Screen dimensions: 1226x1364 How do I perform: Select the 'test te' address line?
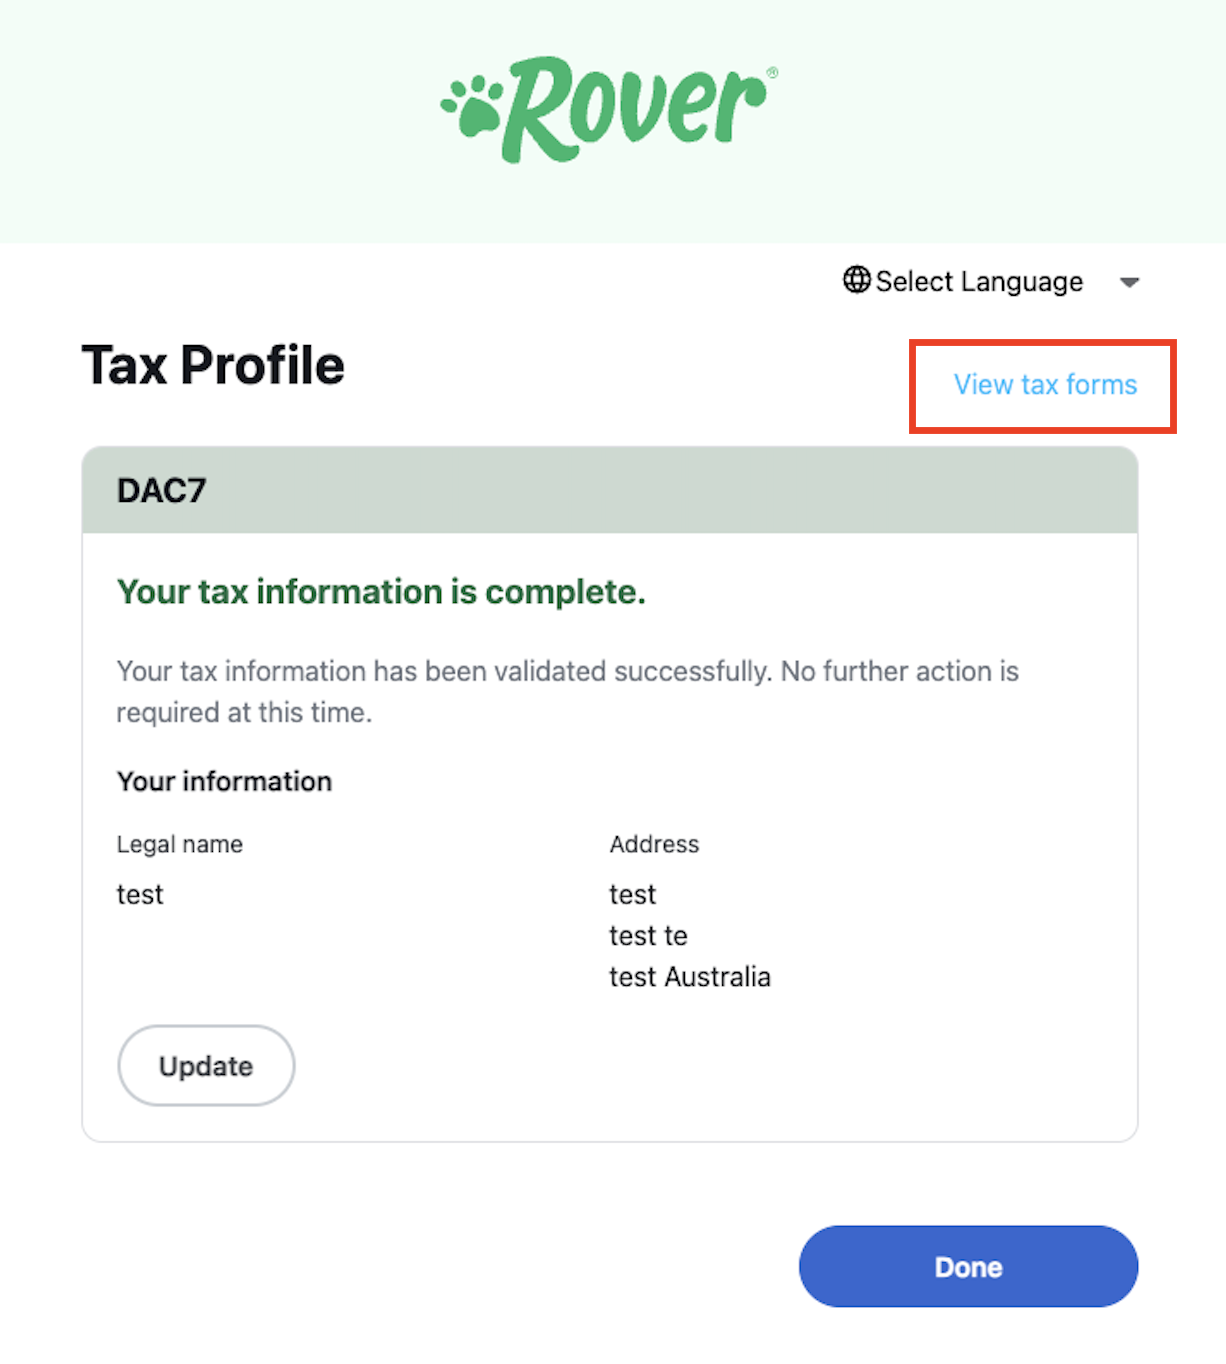point(648,936)
